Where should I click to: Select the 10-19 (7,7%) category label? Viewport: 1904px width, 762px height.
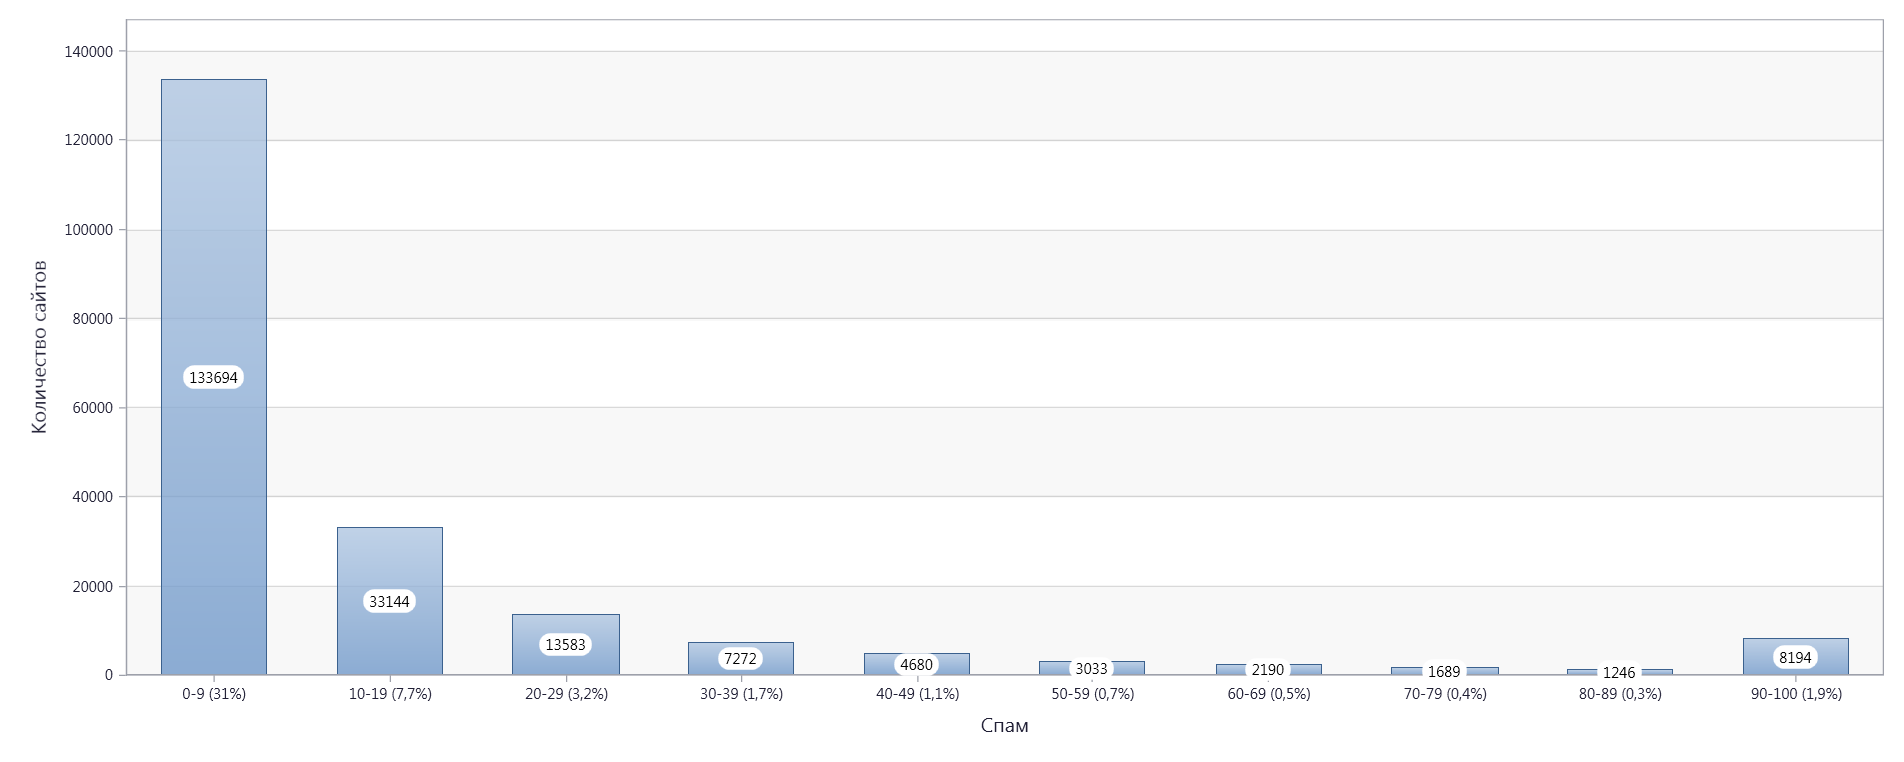point(390,694)
